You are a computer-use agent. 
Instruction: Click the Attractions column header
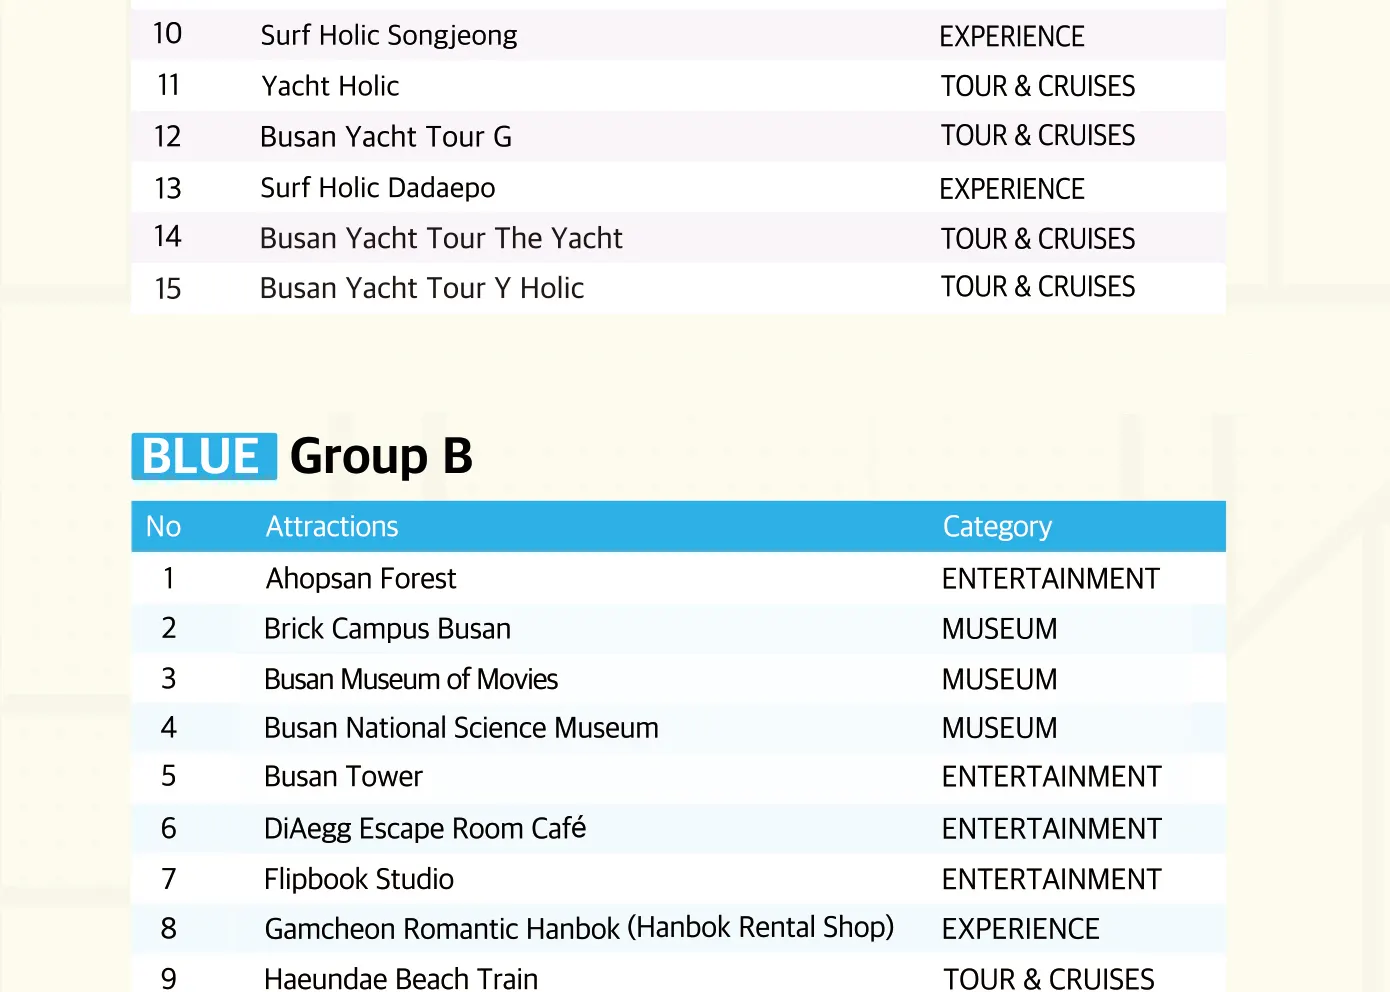coord(332,526)
